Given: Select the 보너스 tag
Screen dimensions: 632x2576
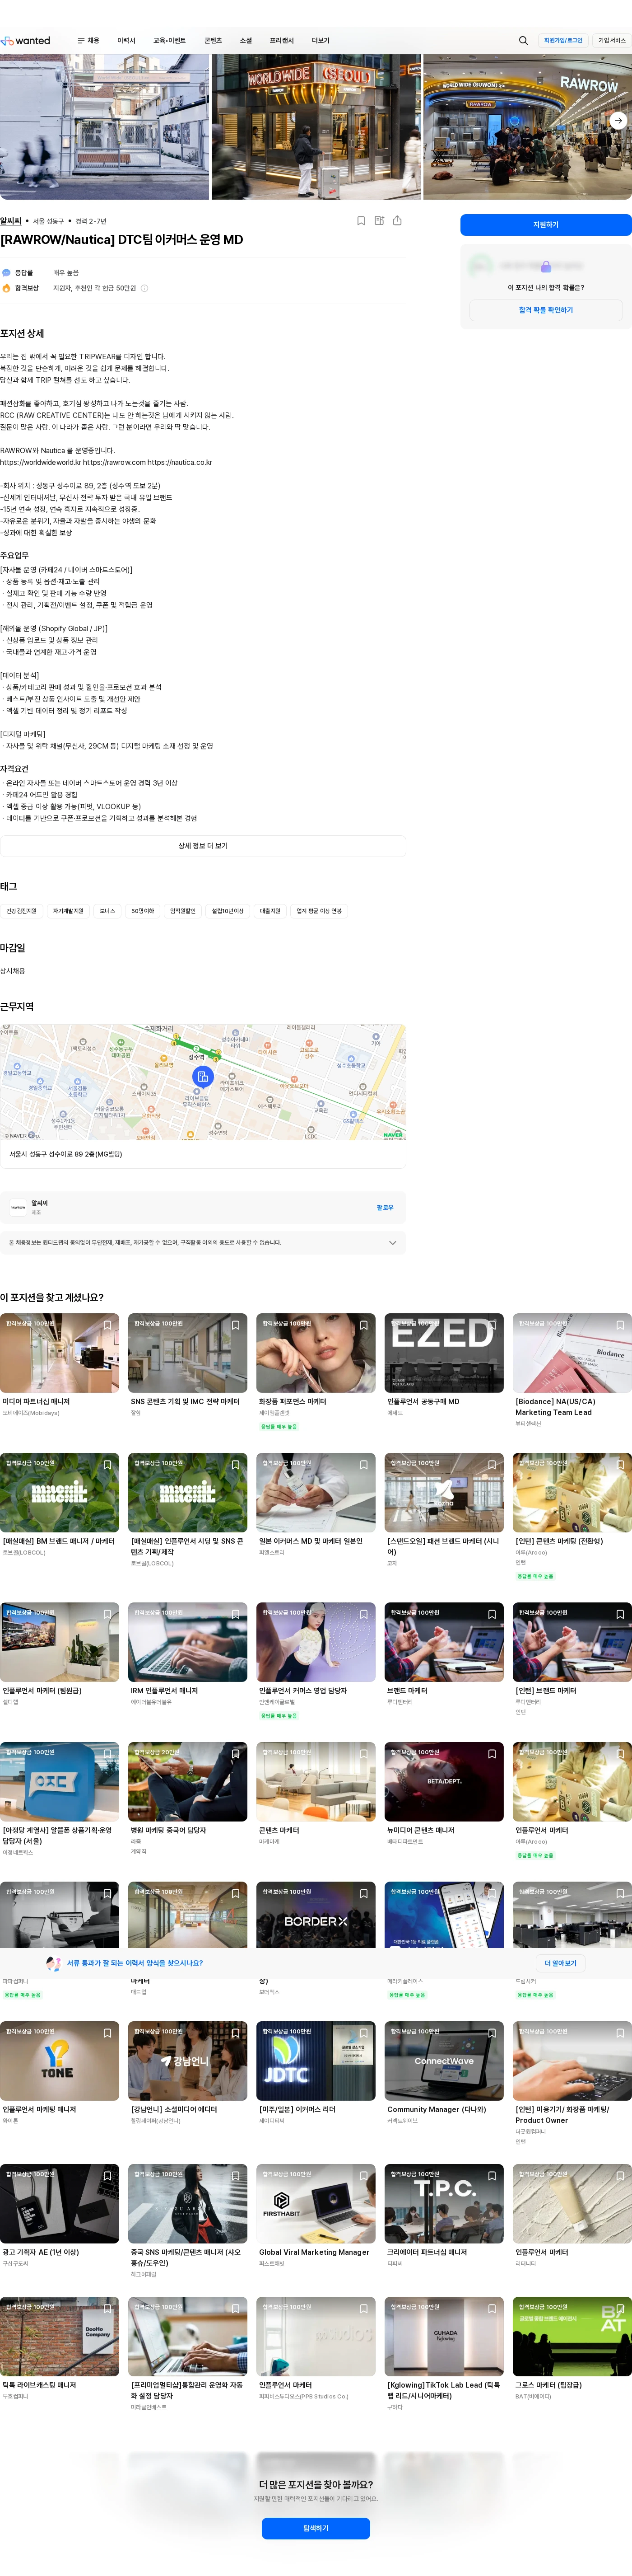Looking at the screenshot, I should [107, 911].
